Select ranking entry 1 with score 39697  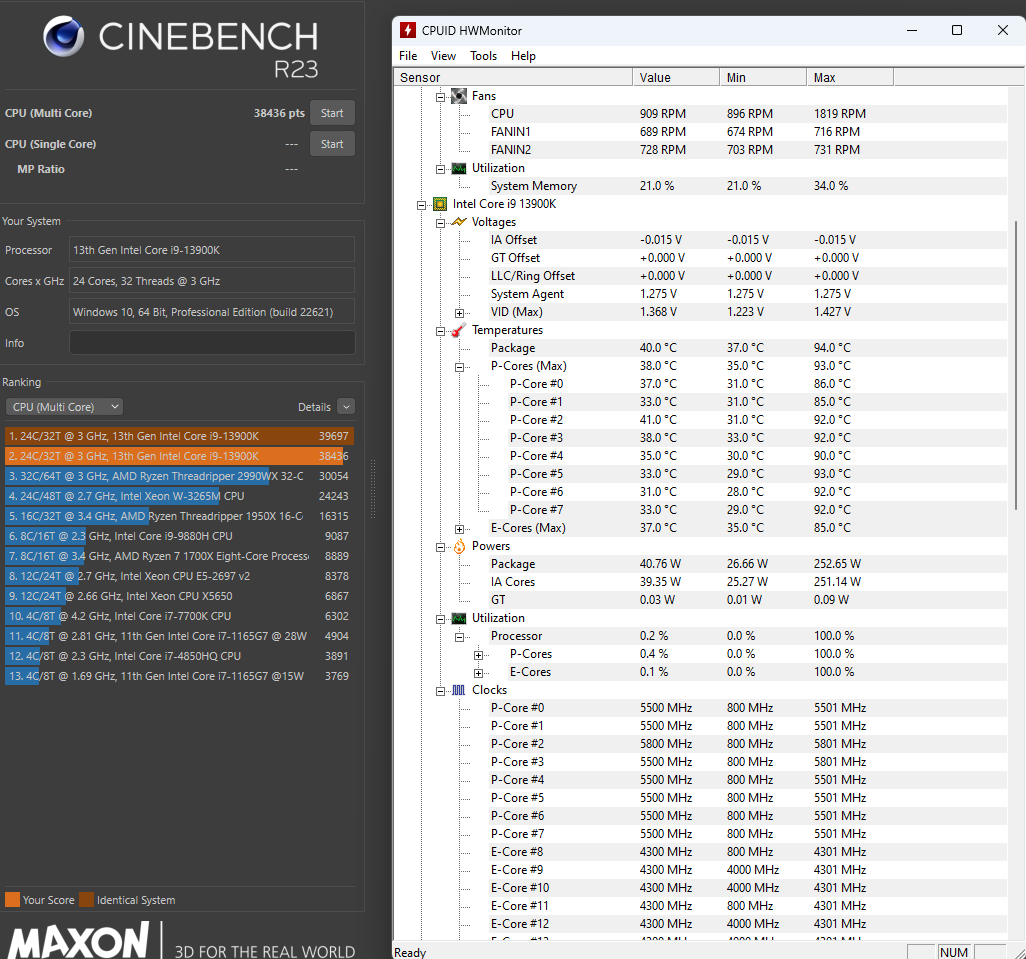tap(179, 436)
